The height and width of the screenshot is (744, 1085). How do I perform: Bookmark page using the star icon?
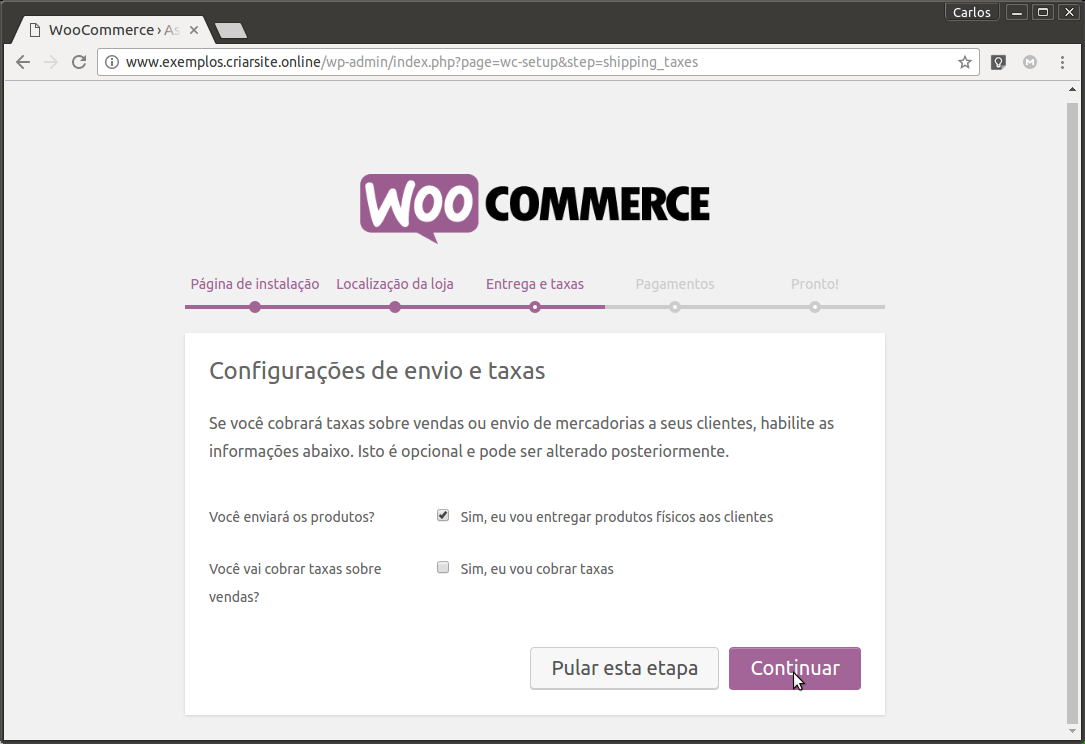click(964, 62)
